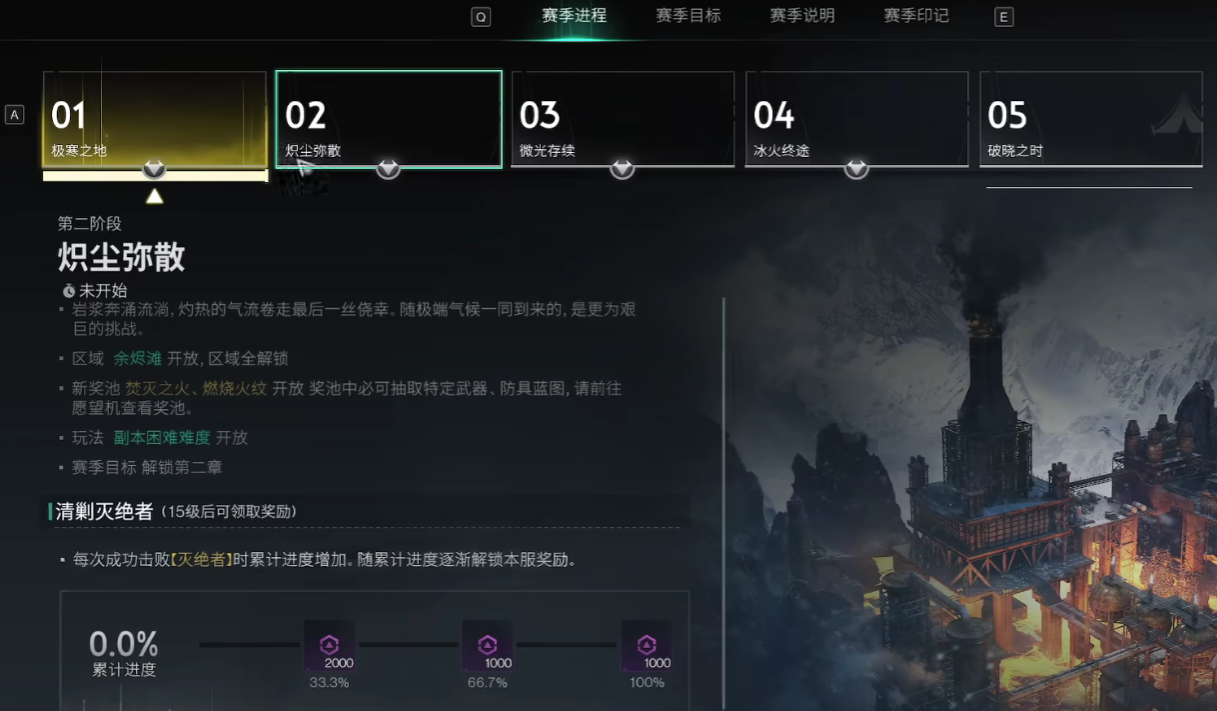Click the A key hint icon
Screen dimensions: 1217x711
(x=15, y=115)
